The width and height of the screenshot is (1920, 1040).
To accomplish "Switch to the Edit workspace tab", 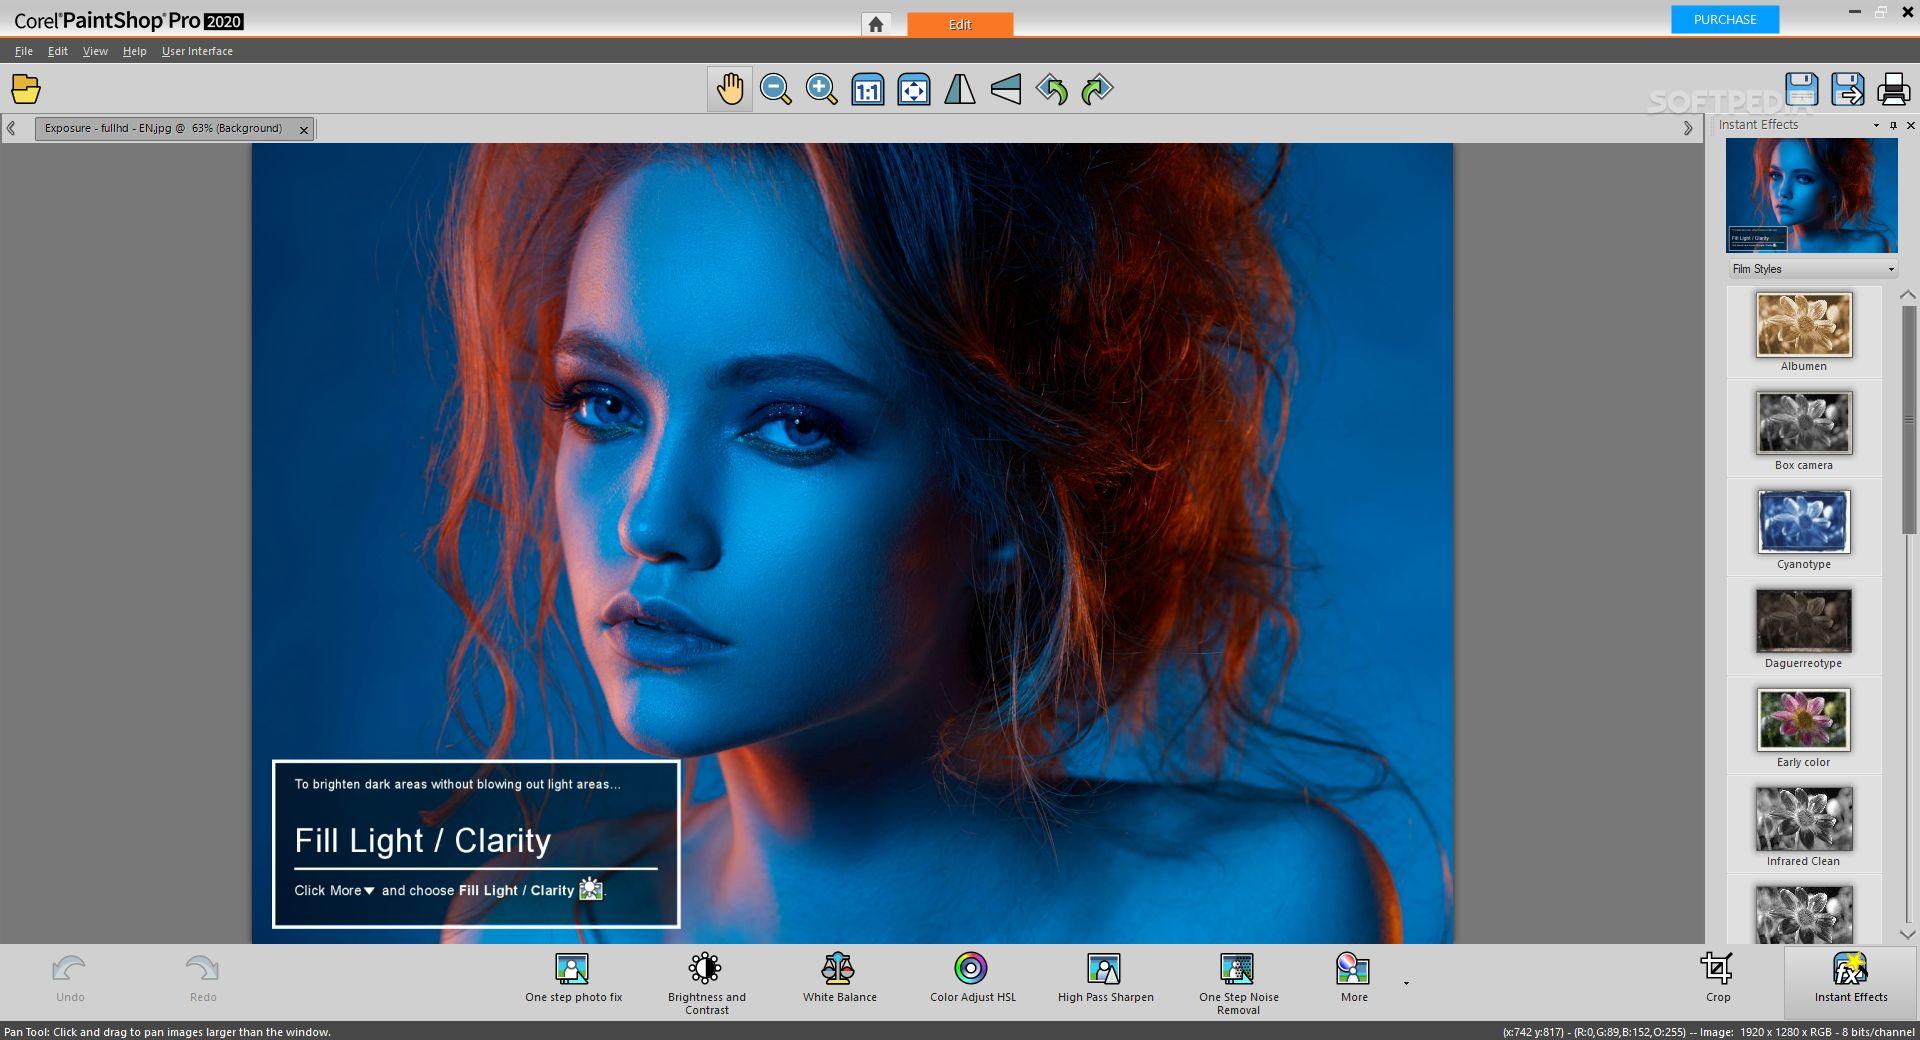I will tap(959, 24).
